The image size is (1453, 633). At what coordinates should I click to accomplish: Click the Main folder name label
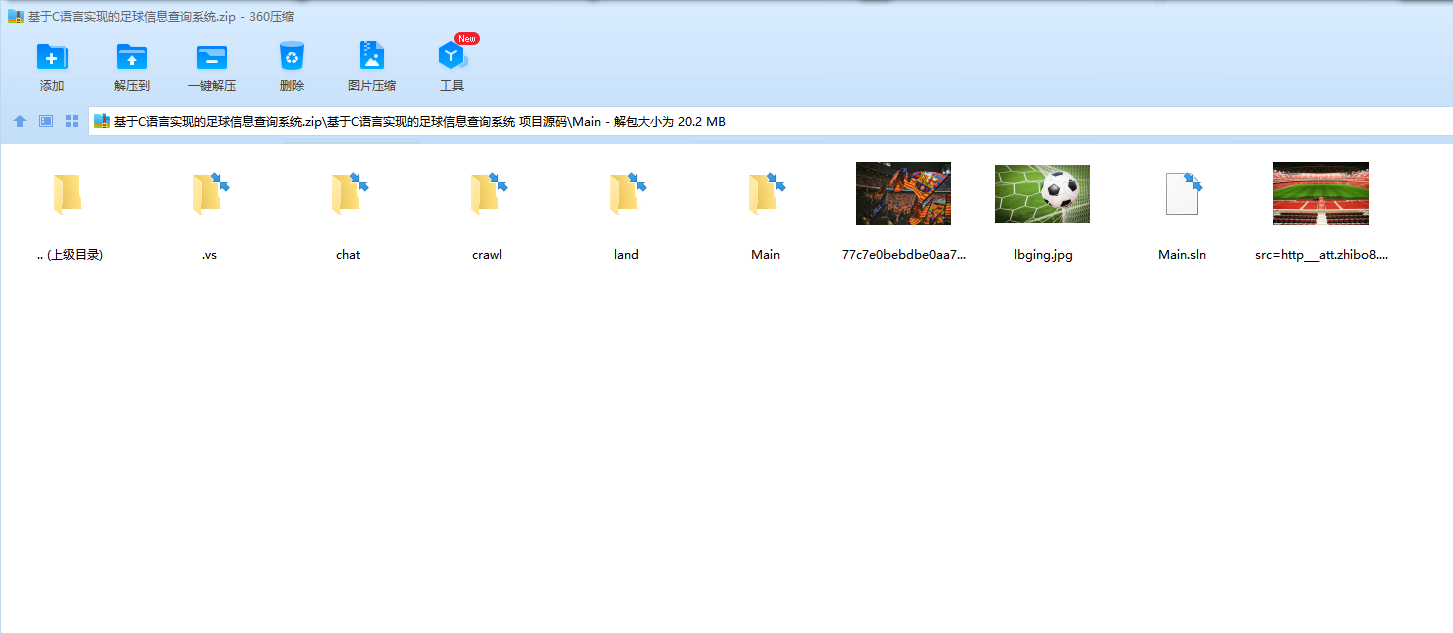[765, 255]
